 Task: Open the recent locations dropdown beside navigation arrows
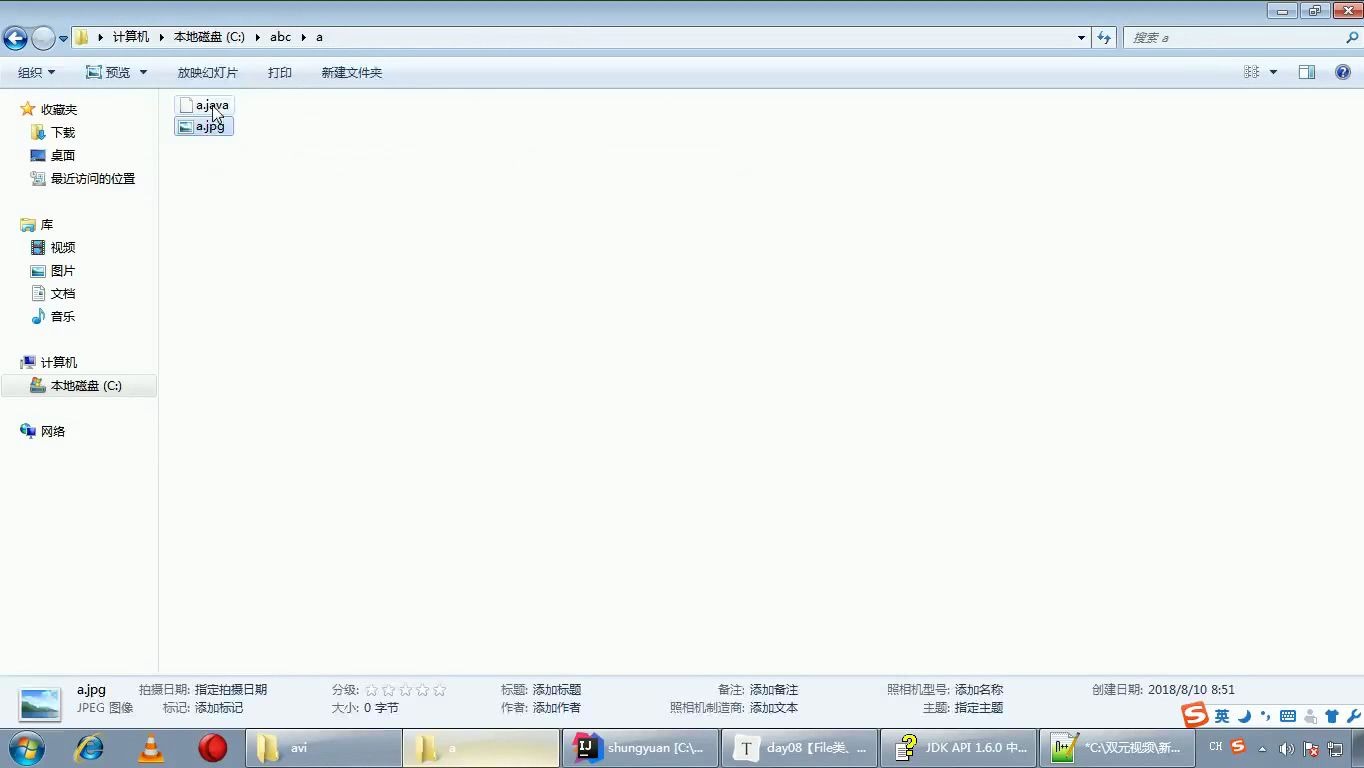tap(64, 38)
